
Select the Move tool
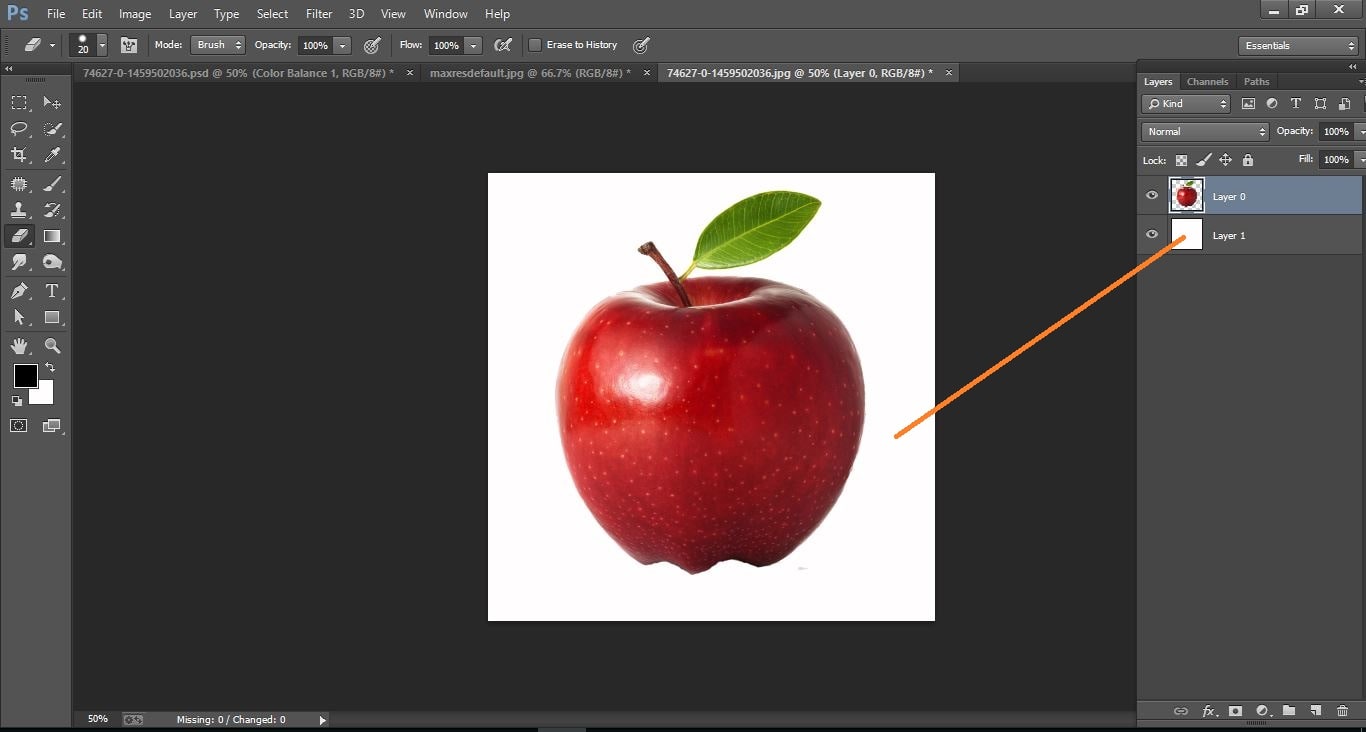(x=52, y=102)
